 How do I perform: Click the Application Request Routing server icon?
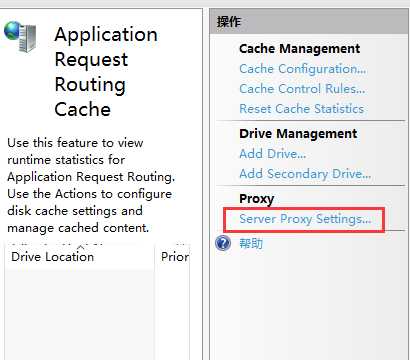coord(20,37)
